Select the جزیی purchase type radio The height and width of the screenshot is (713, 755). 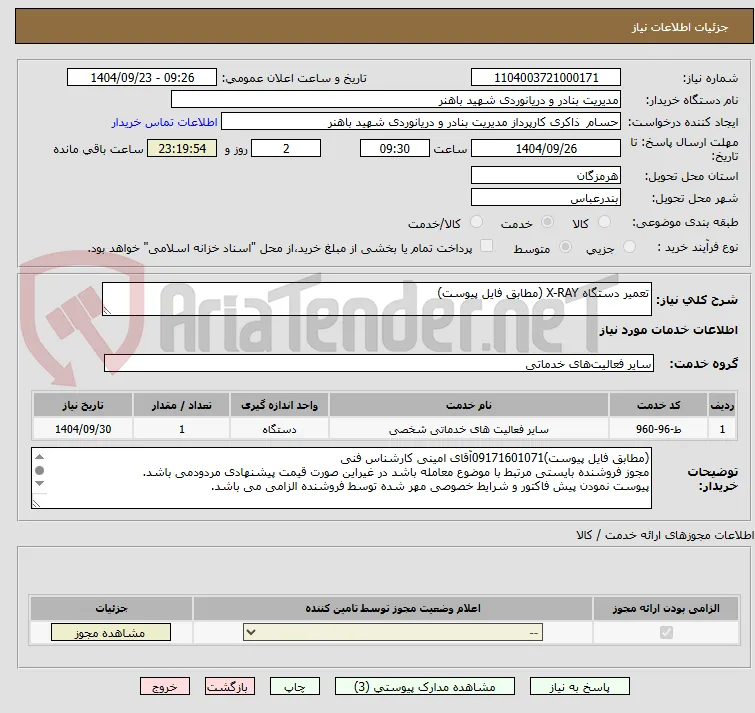point(629,247)
